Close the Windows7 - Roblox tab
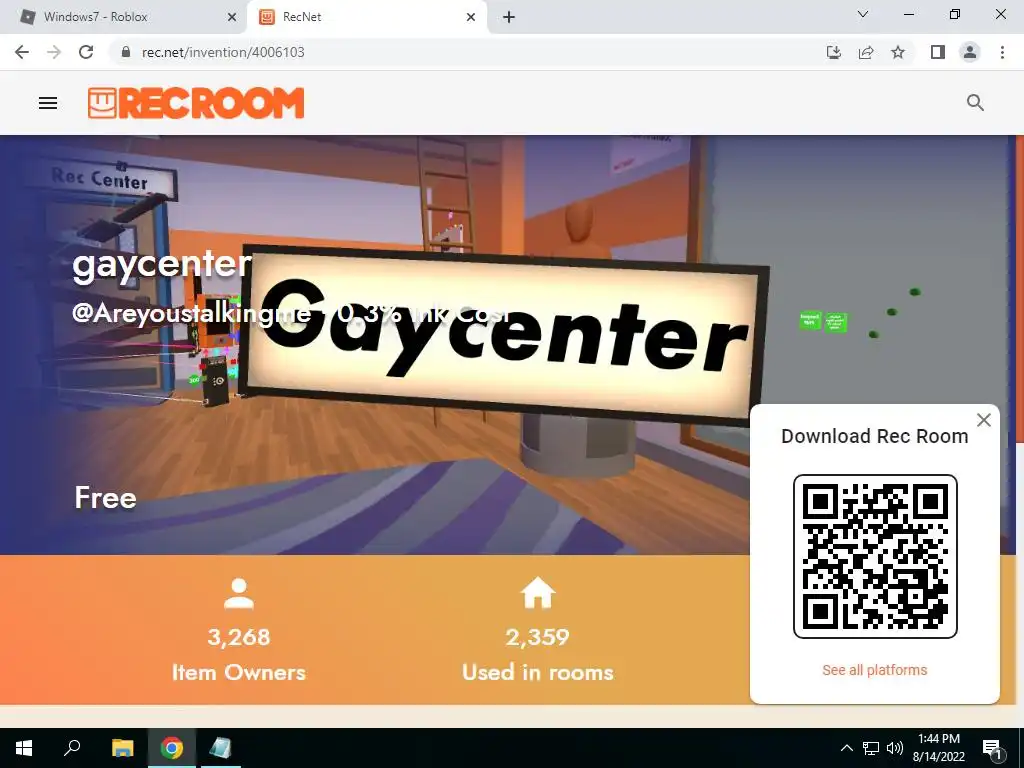1024x768 pixels. click(232, 18)
